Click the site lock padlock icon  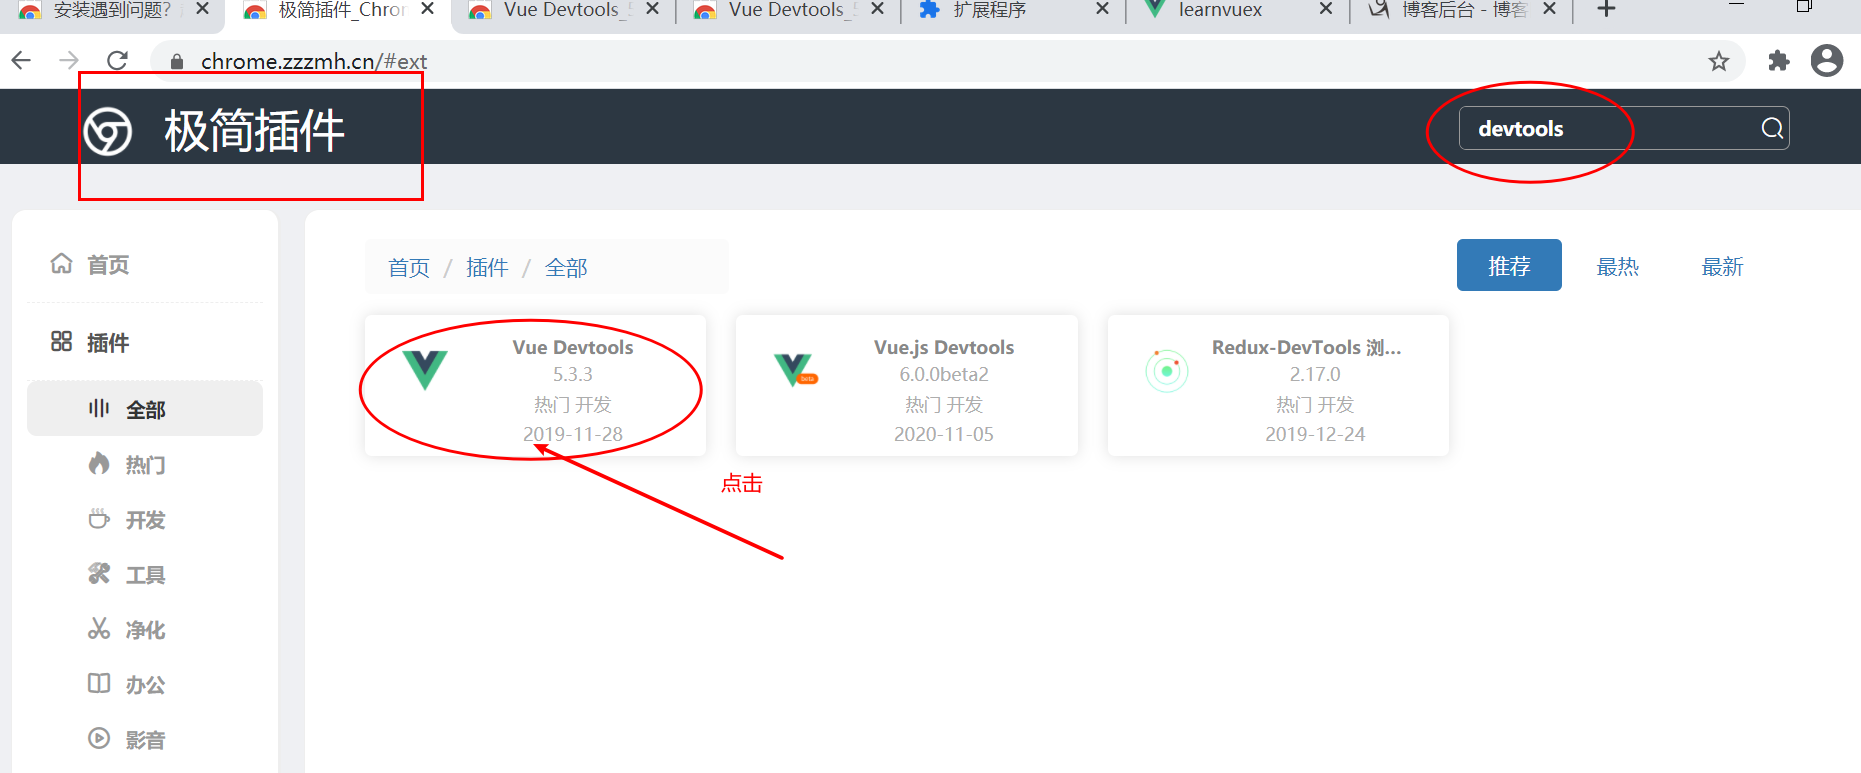pyautogui.click(x=177, y=62)
